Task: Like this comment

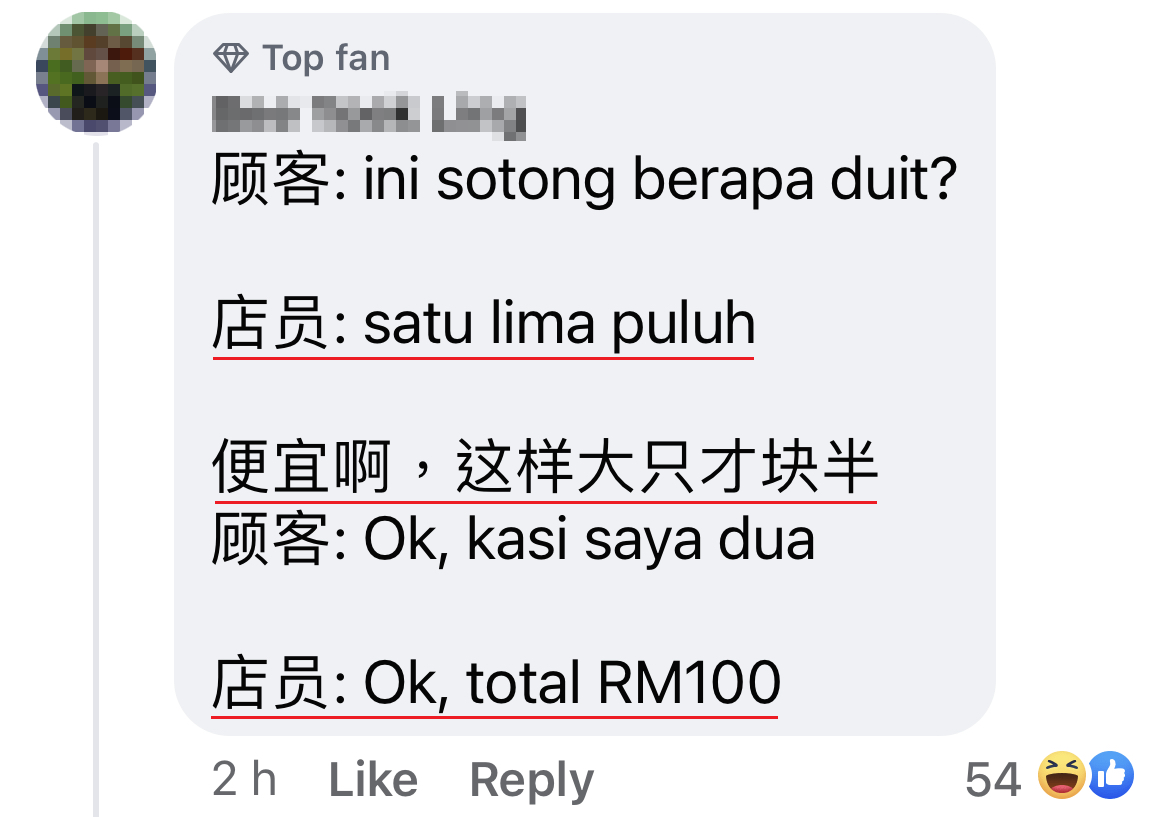Action: coord(373,780)
